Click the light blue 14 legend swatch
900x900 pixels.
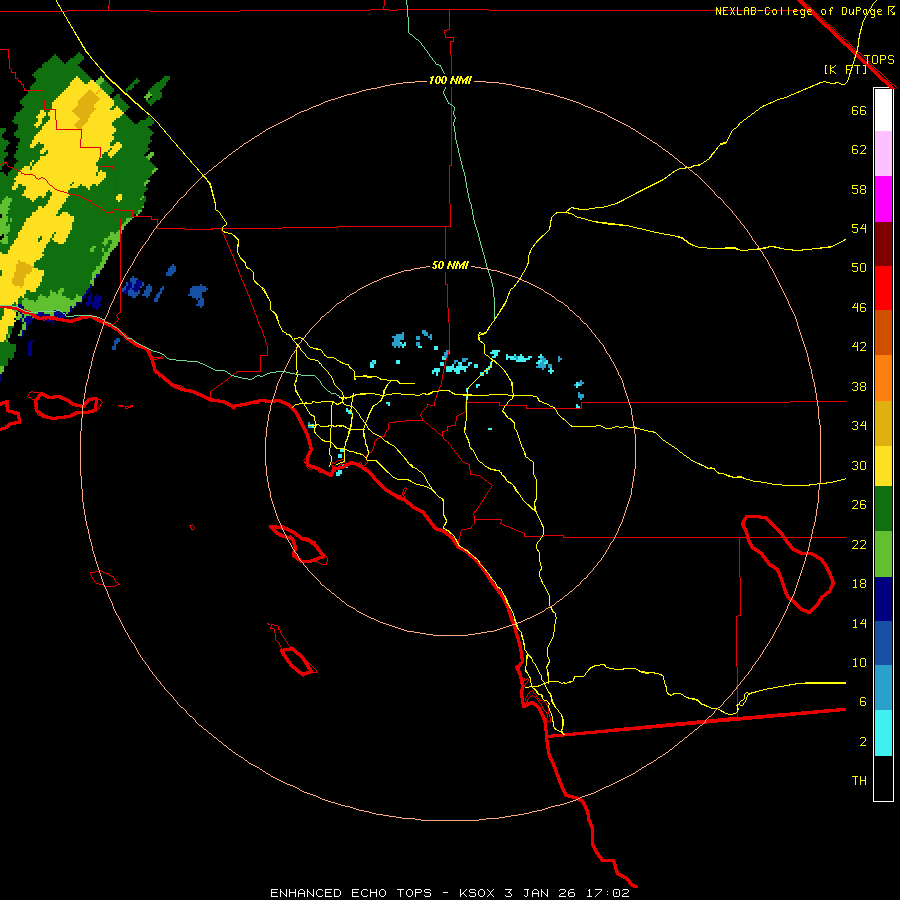[x=883, y=688]
